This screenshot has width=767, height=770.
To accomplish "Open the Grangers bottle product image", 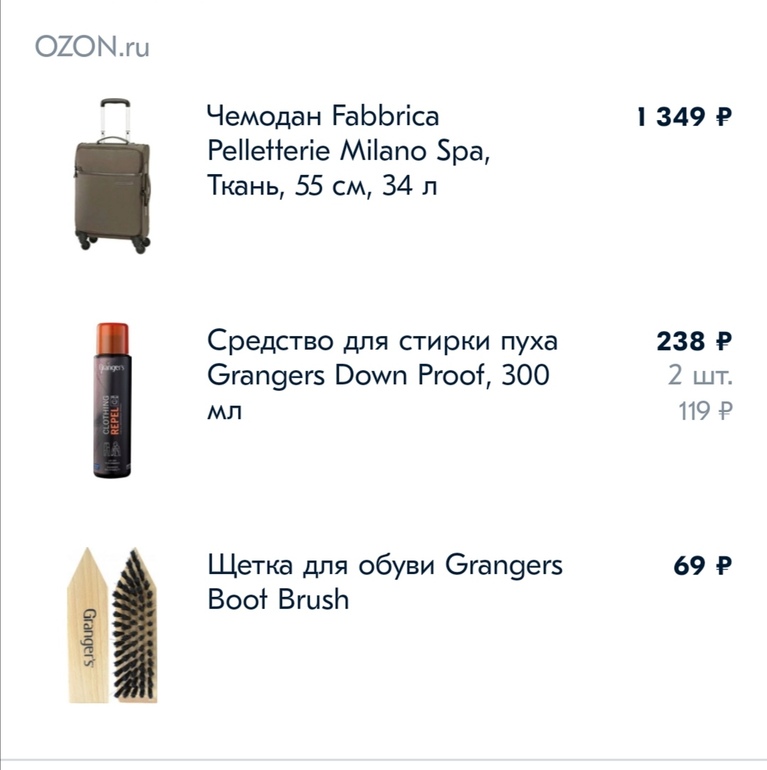I will tap(112, 400).
